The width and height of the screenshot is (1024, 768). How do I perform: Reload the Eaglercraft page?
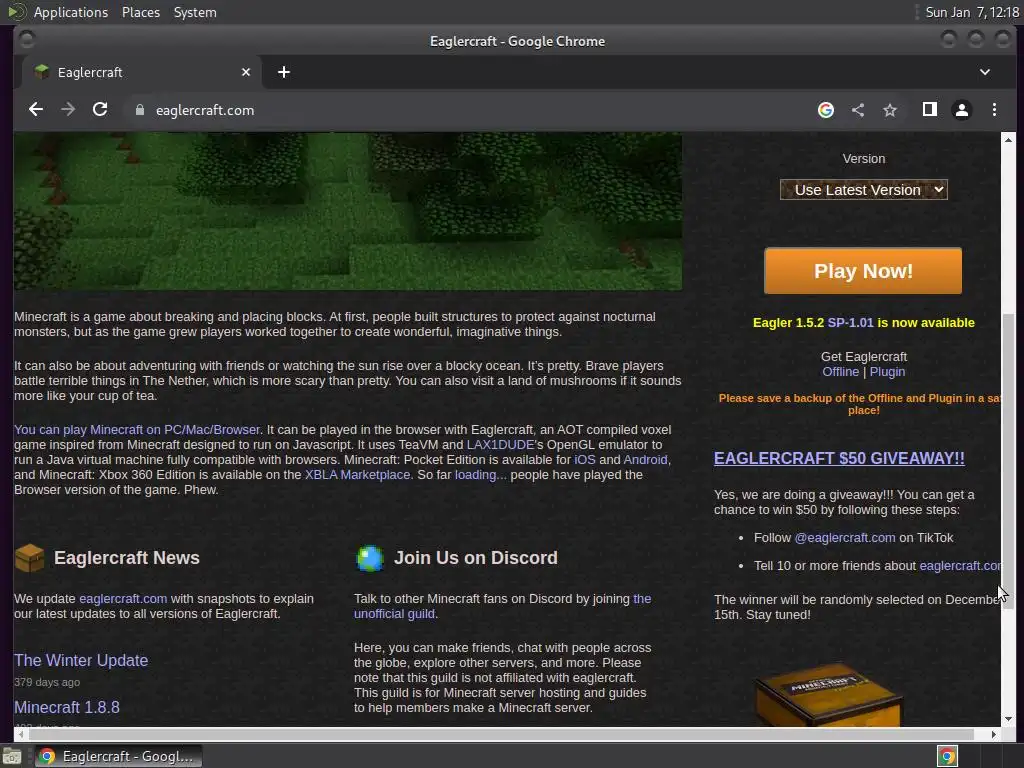(x=100, y=110)
